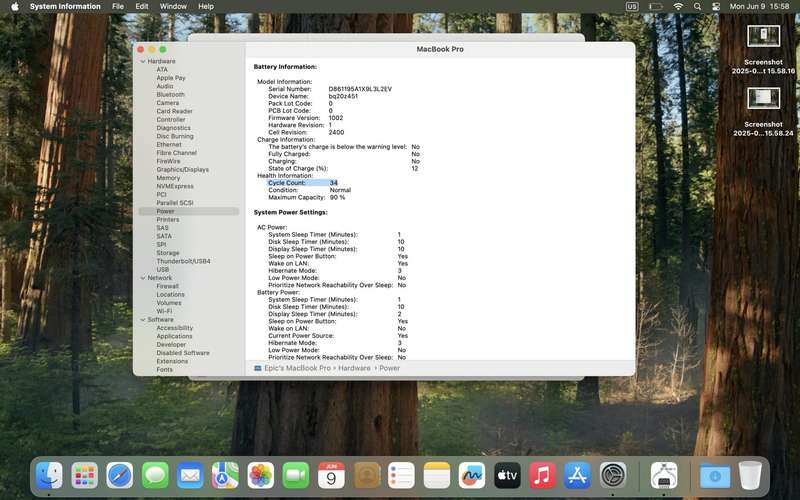Open the Window menu
The image size is (800, 500).
(x=173, y=7)
